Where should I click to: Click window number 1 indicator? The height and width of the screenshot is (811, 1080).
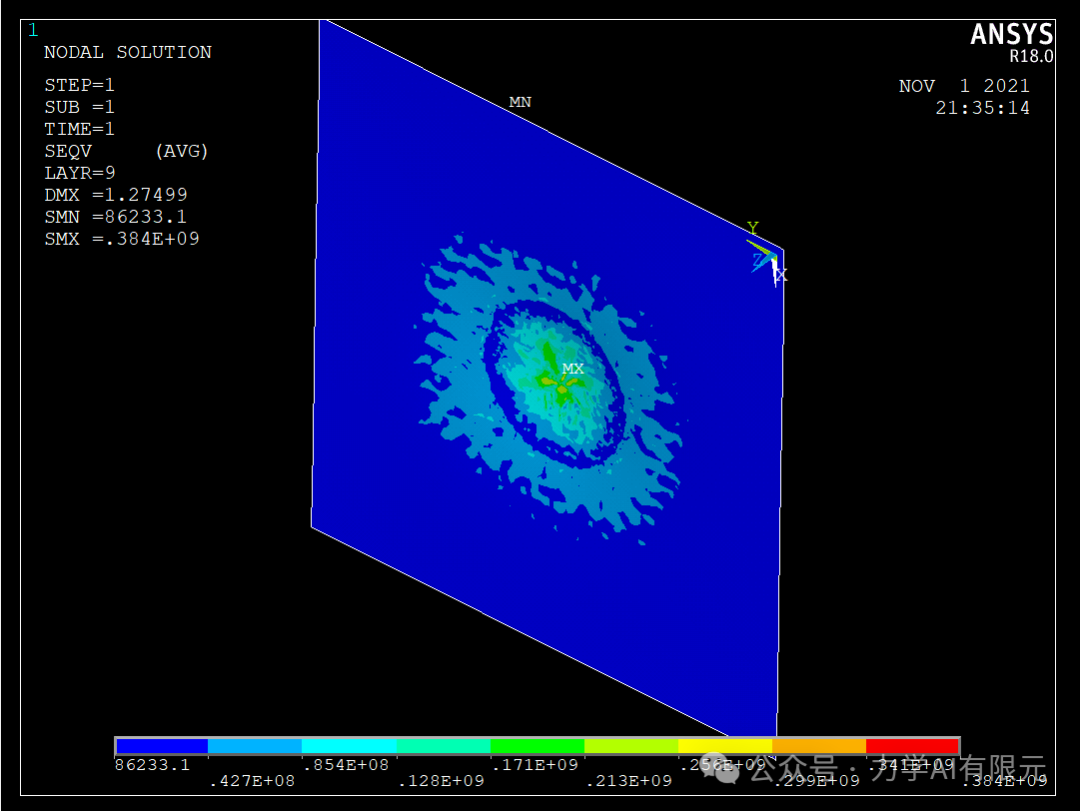(33, 30)
